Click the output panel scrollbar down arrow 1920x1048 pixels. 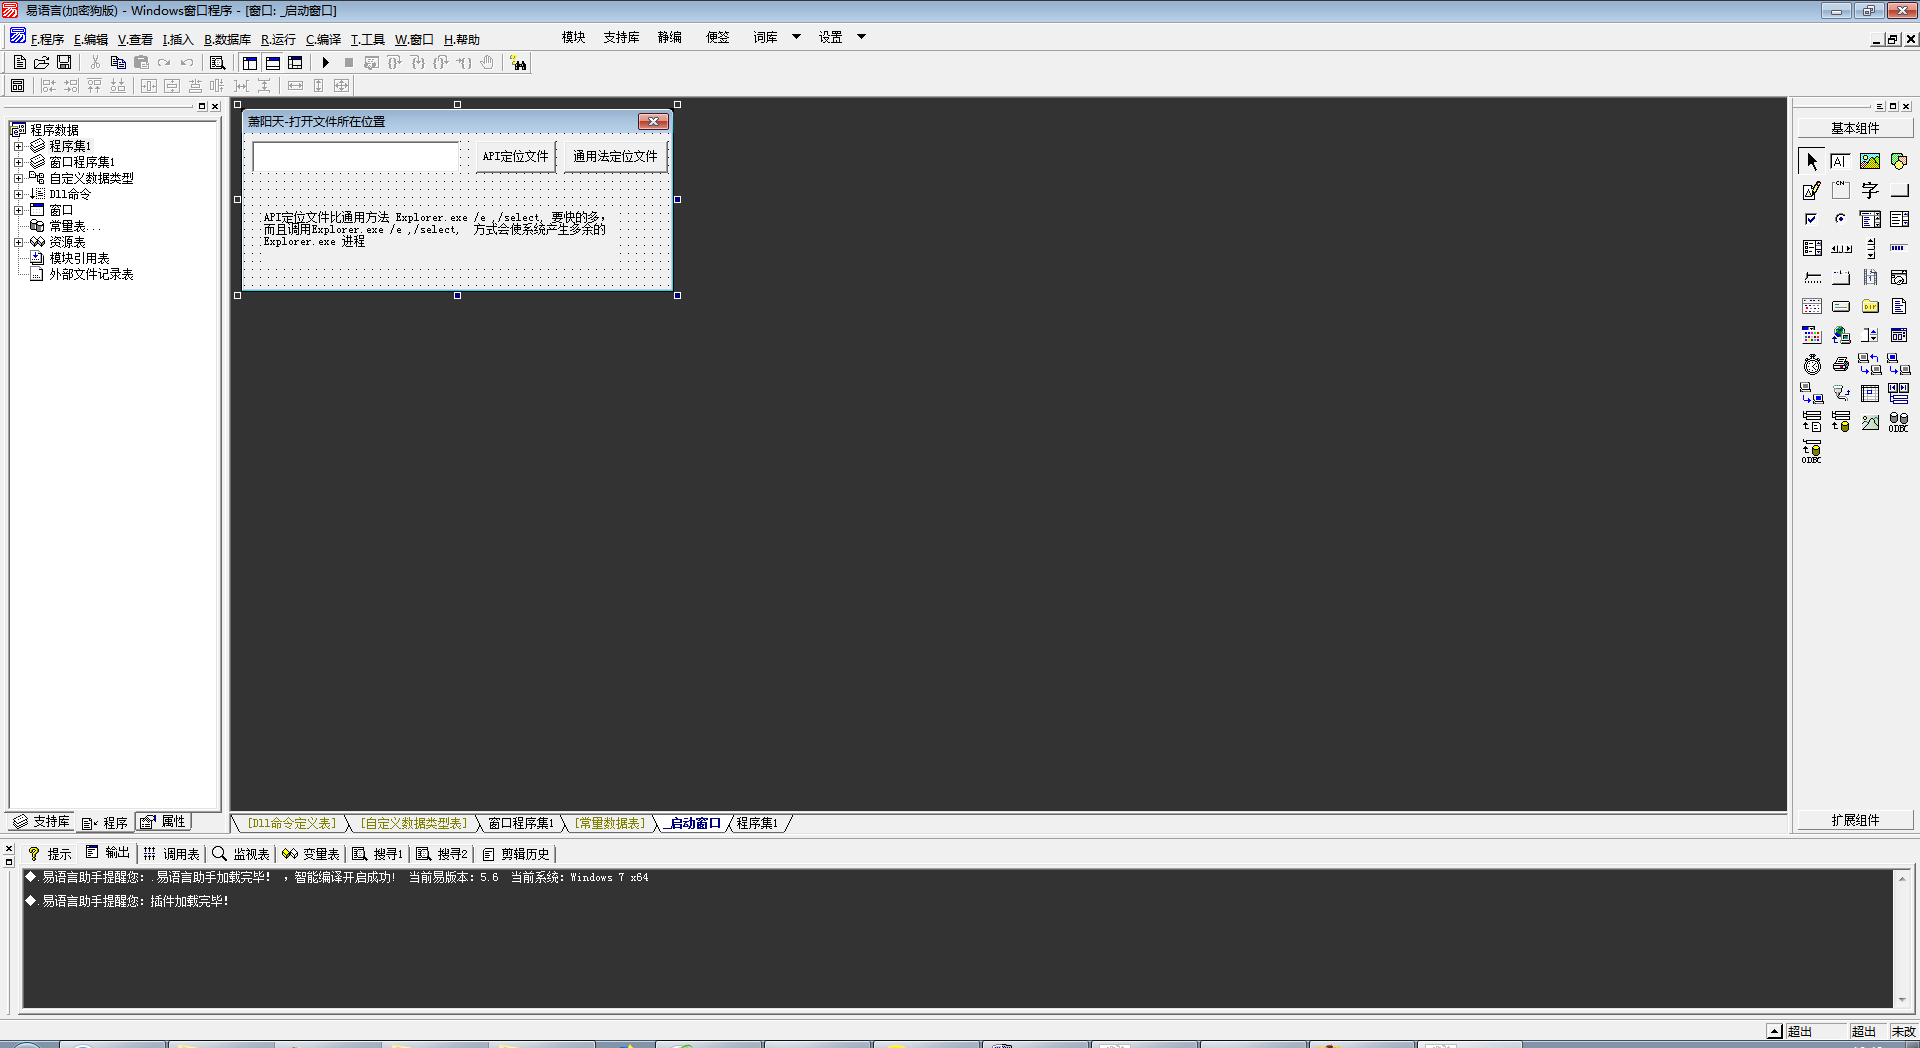(x=1902, y=1000)
